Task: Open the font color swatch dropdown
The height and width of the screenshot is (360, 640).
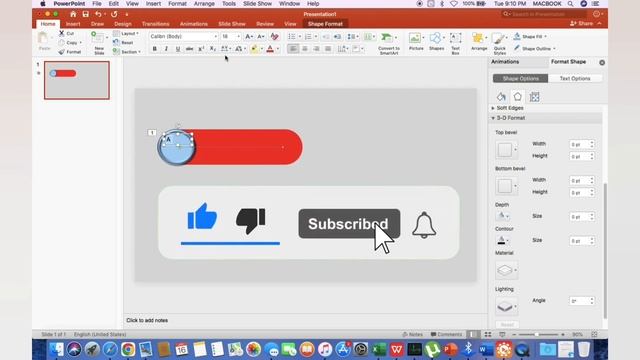Action: point(278,49)
